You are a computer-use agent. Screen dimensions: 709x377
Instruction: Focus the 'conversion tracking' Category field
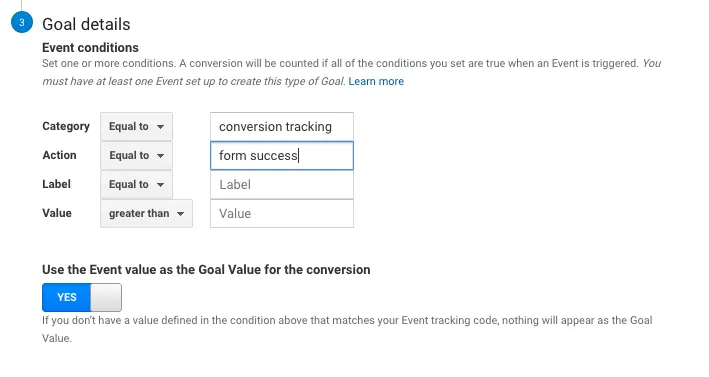click(x=282, y=127)
